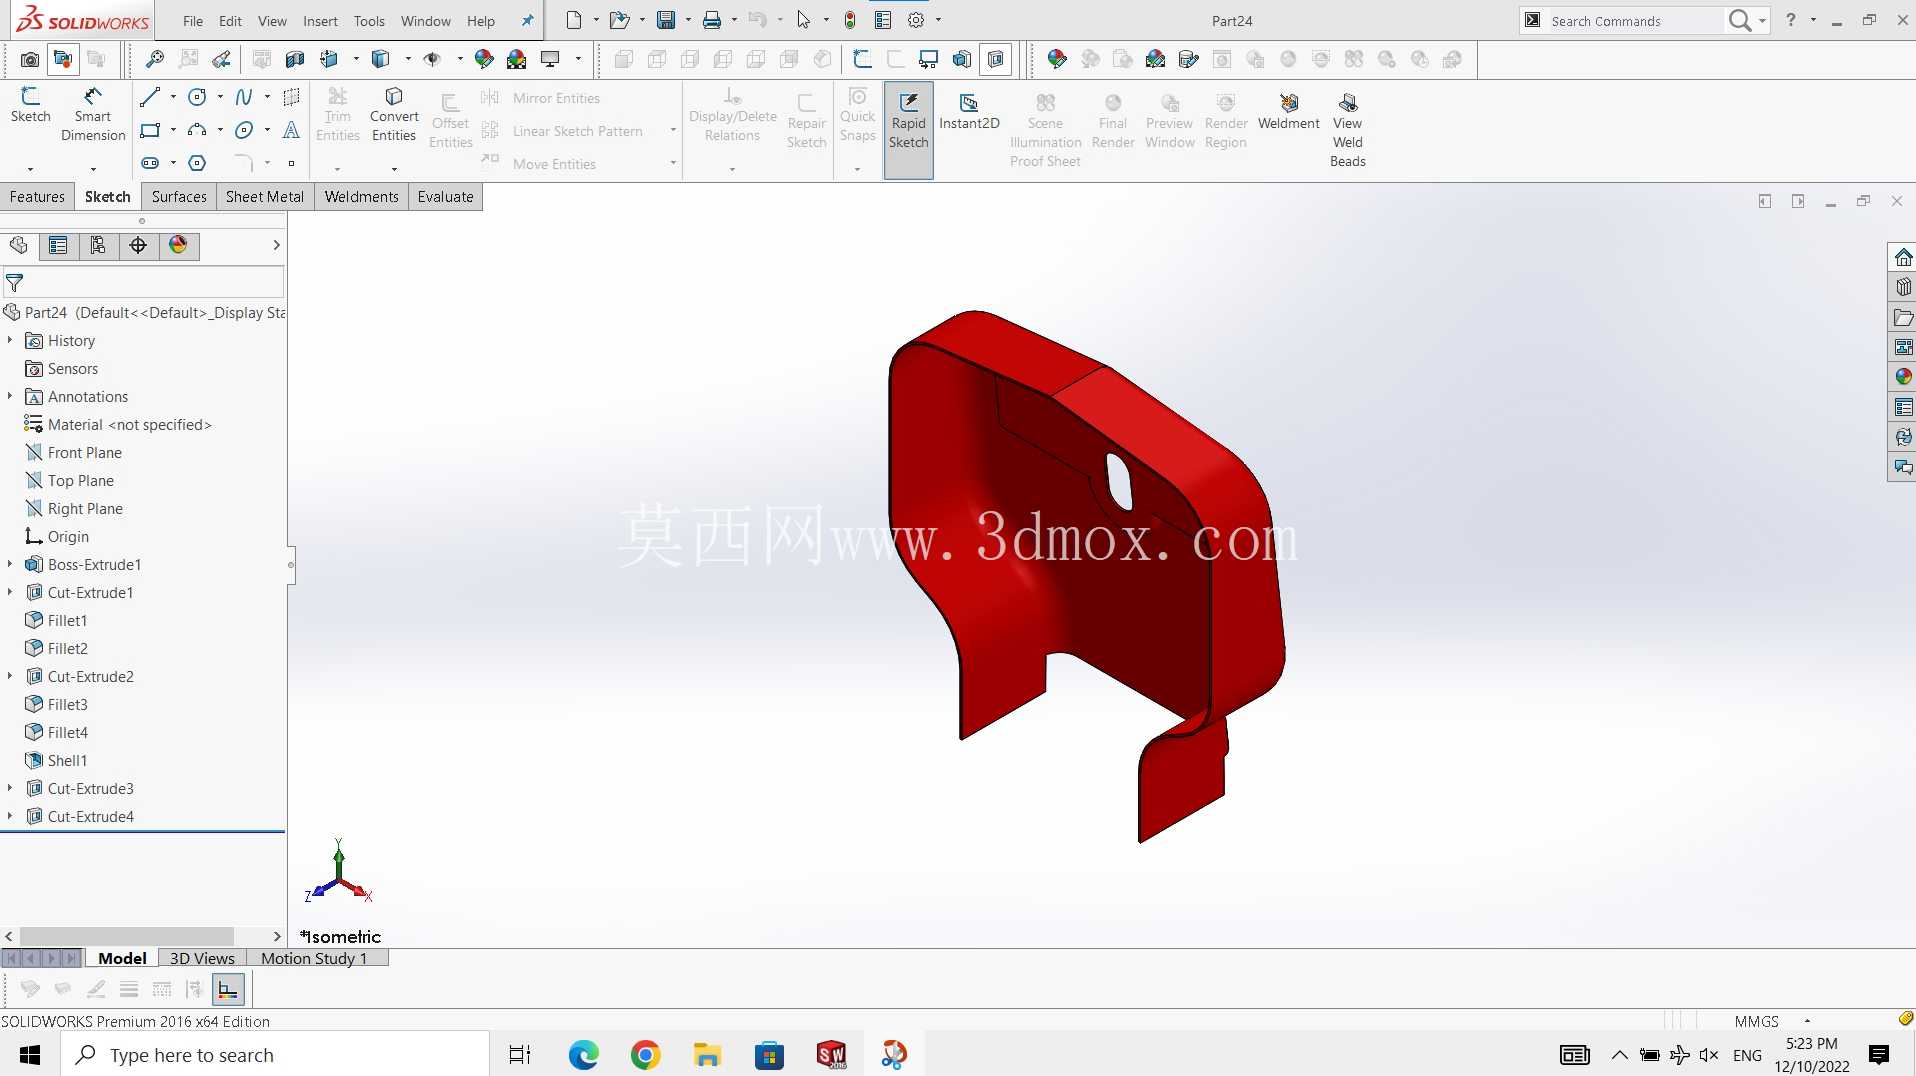This screenshot has height=1076, width=1916.
Task: Select the Corner Rectangle tool
Action: tap(150, 130)
